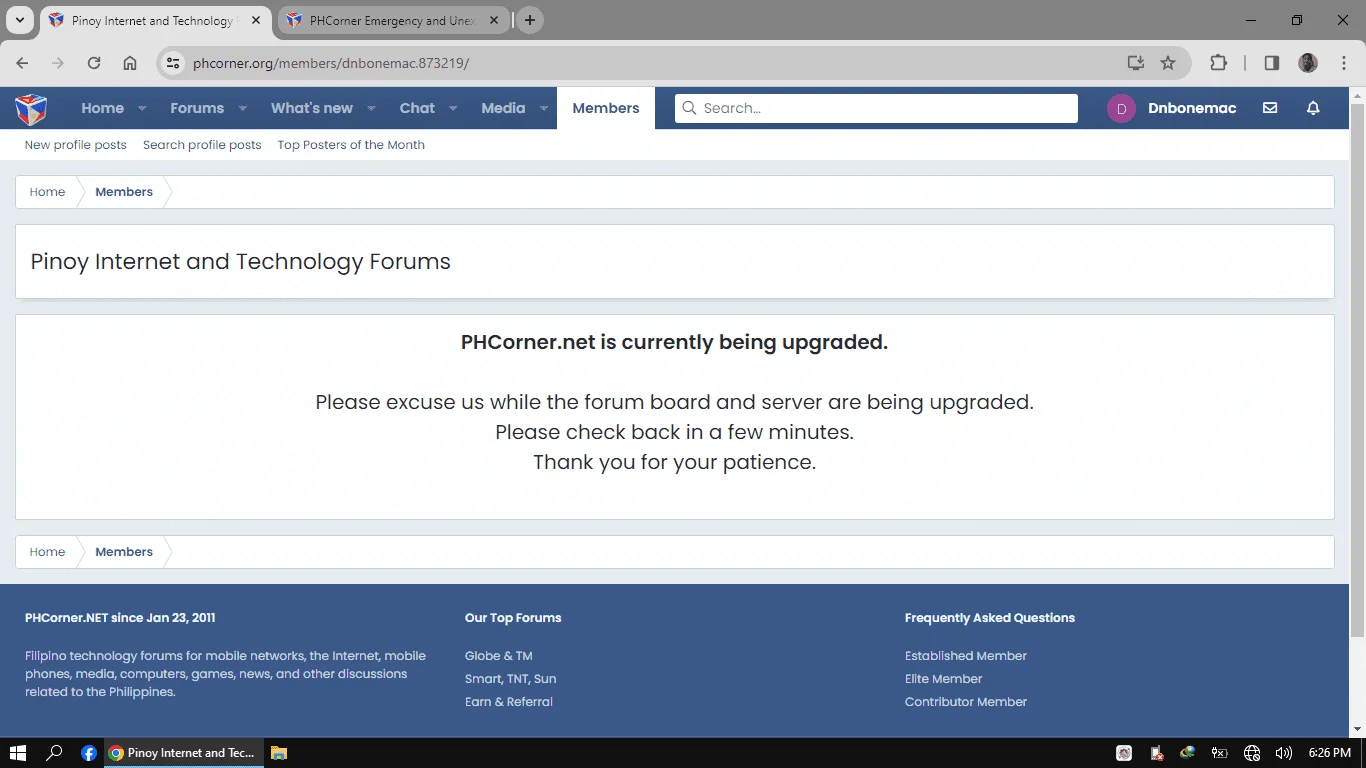Click Members in top breadcrumb

124,192
